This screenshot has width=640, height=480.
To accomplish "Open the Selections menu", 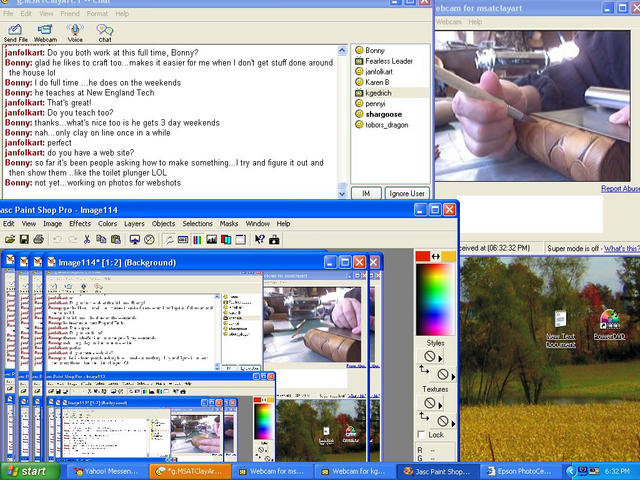I will (198, 224).
